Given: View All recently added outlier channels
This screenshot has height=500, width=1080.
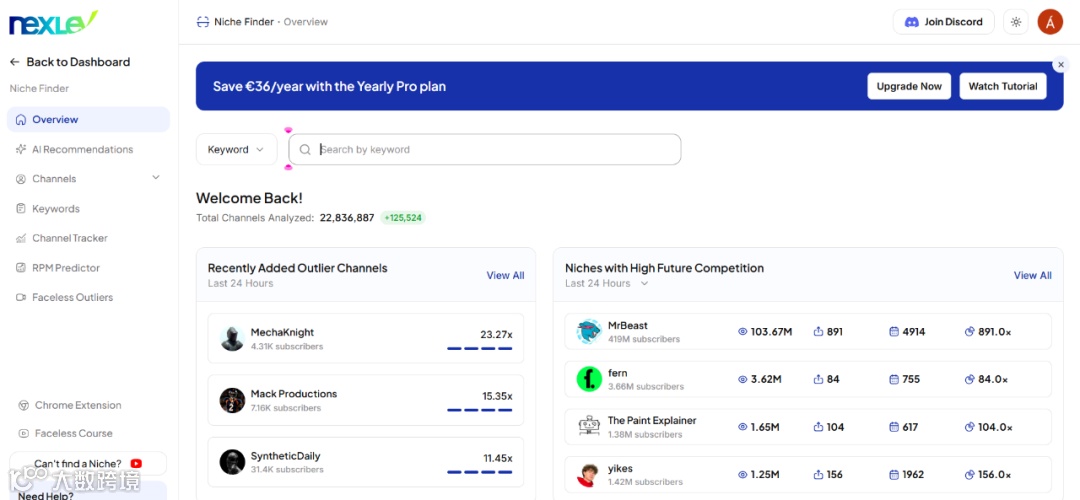Looking at the screenshot, I should [x=506, y=275].
